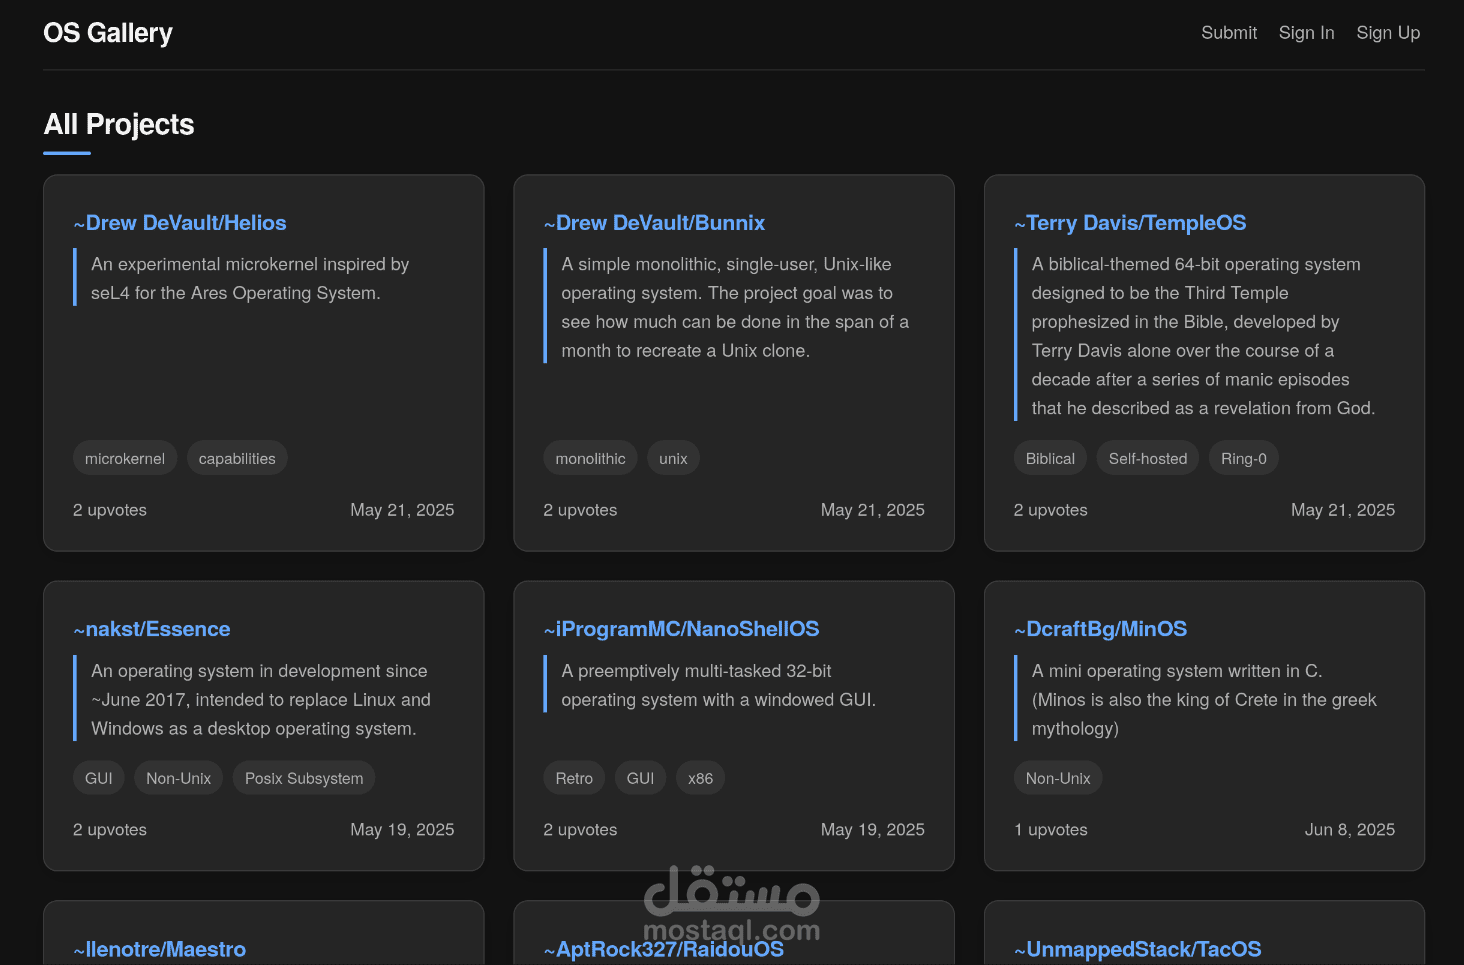This screenshot has width=1464, height=965.
Task: Open the UnmappedStack/TacOS project
Action: [1138, 949]
